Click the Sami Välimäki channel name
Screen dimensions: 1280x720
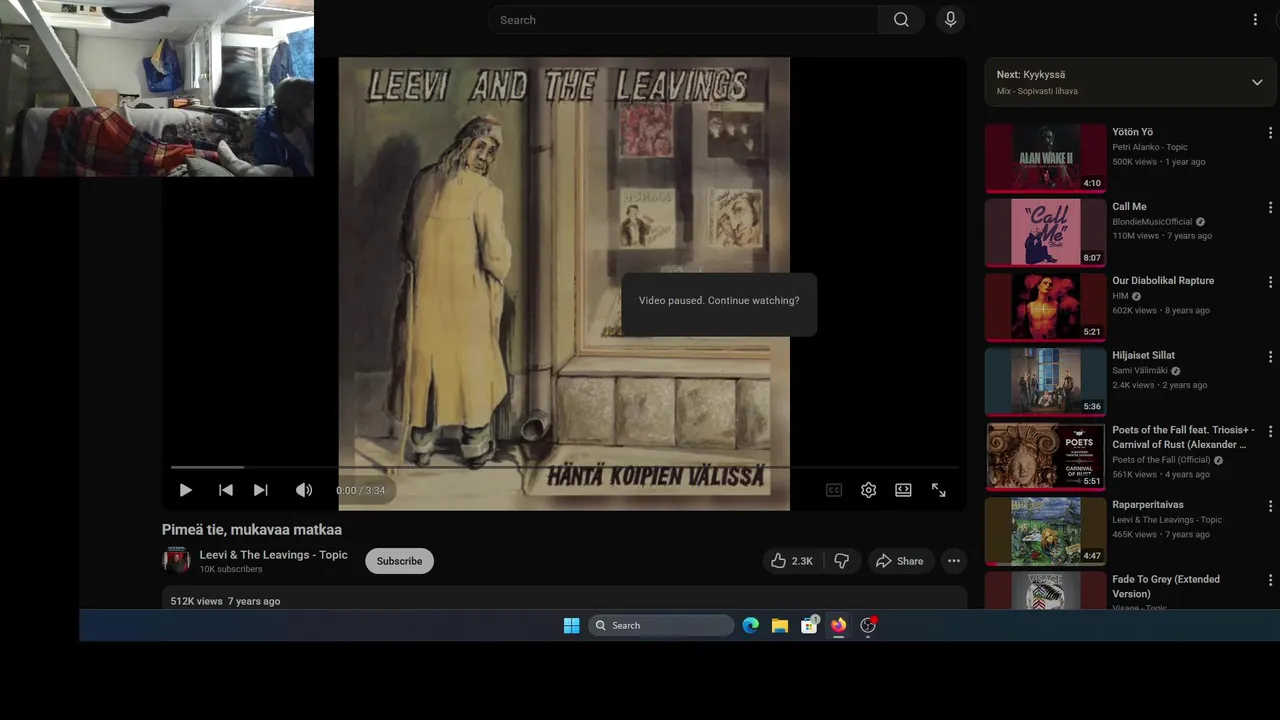coord(1140,371)
